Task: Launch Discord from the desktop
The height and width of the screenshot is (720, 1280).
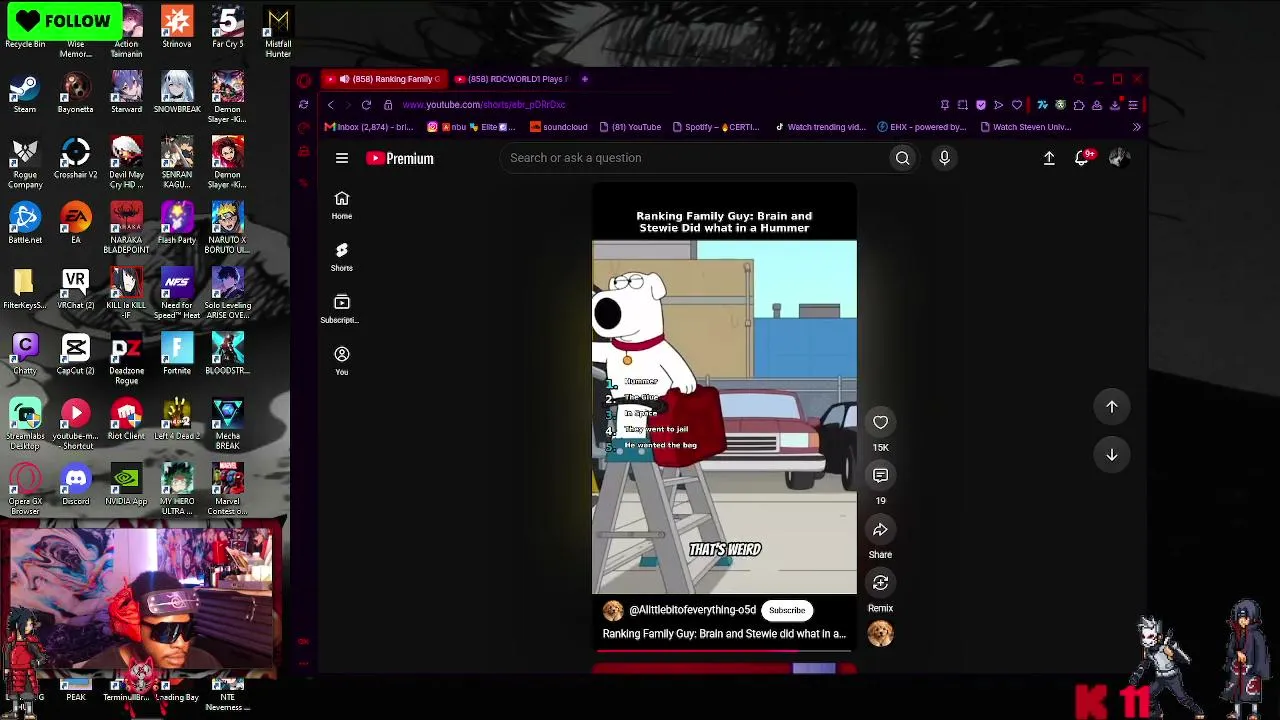Action: coord(76,486)
